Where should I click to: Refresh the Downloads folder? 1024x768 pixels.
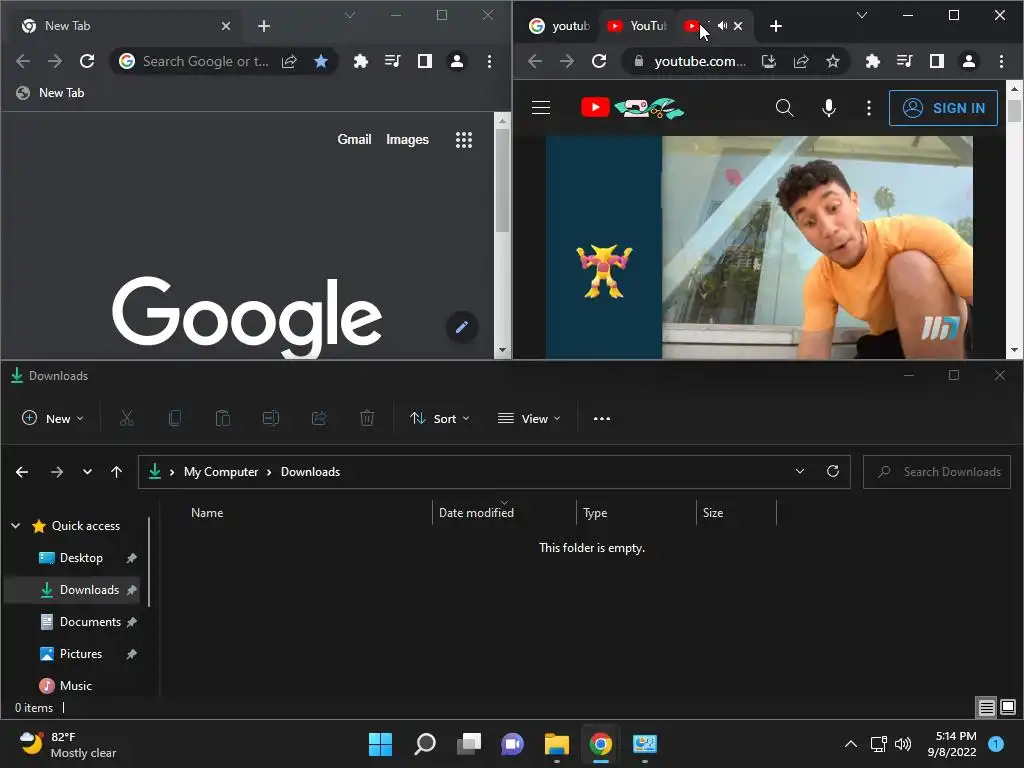tap(833, 472)
